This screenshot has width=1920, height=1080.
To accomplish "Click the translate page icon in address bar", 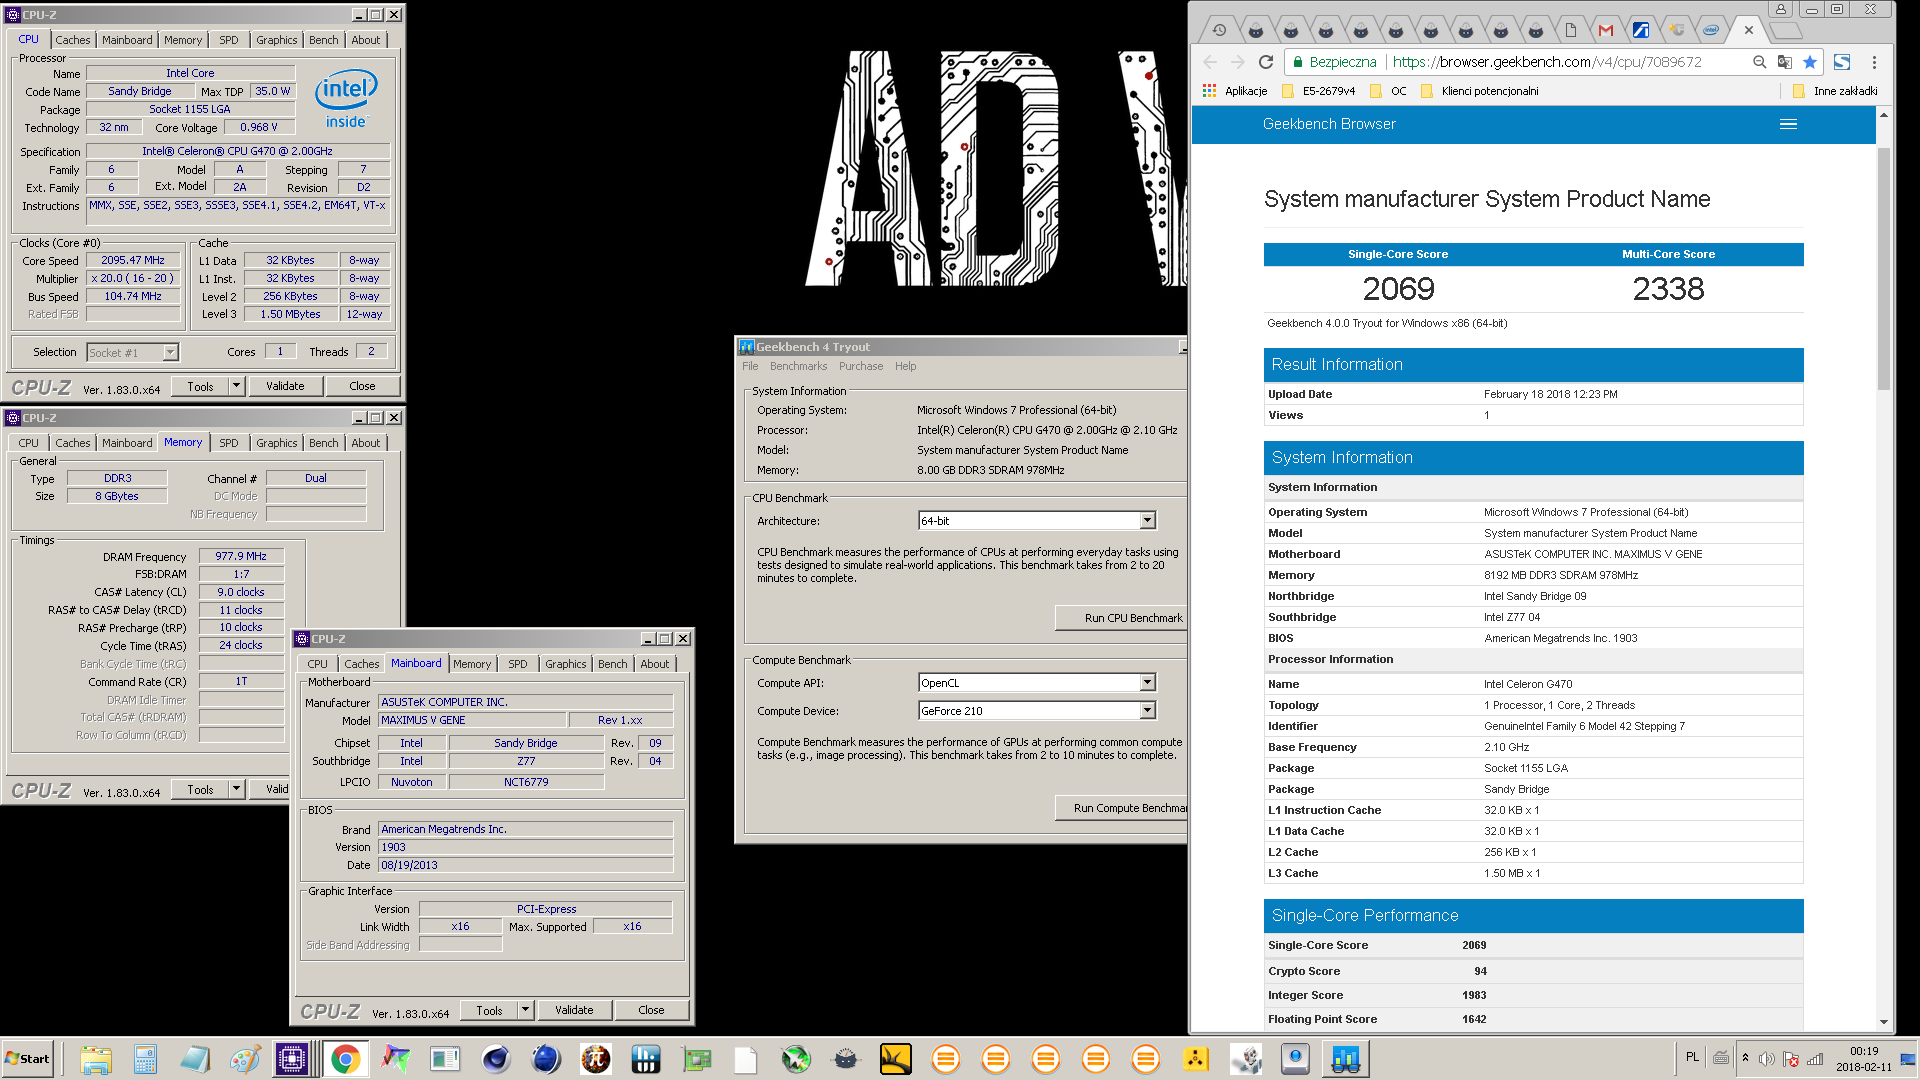I will [1784, 62].
